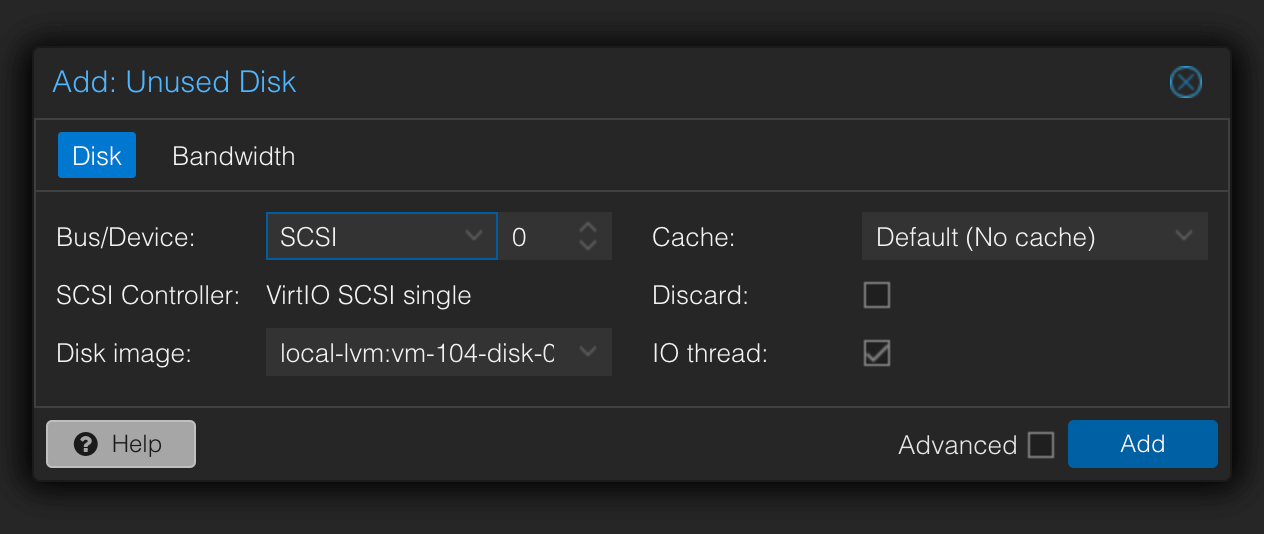
Task: Toggle the Advanced options checkbox
Action: click(1041, 445)
